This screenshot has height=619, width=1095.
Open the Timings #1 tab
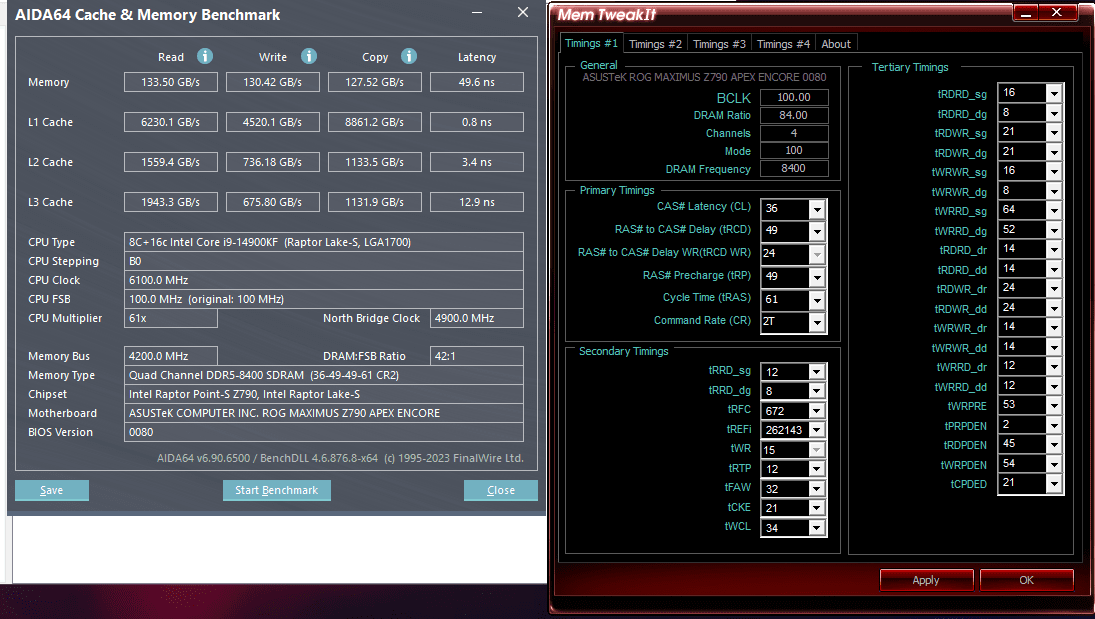pos(591,43)
